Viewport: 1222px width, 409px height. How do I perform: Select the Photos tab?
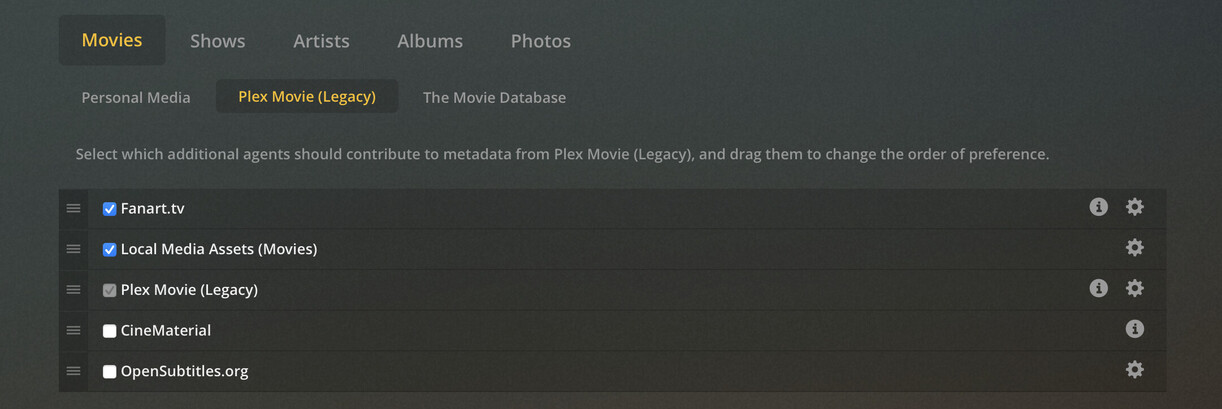tap(540, 41)
